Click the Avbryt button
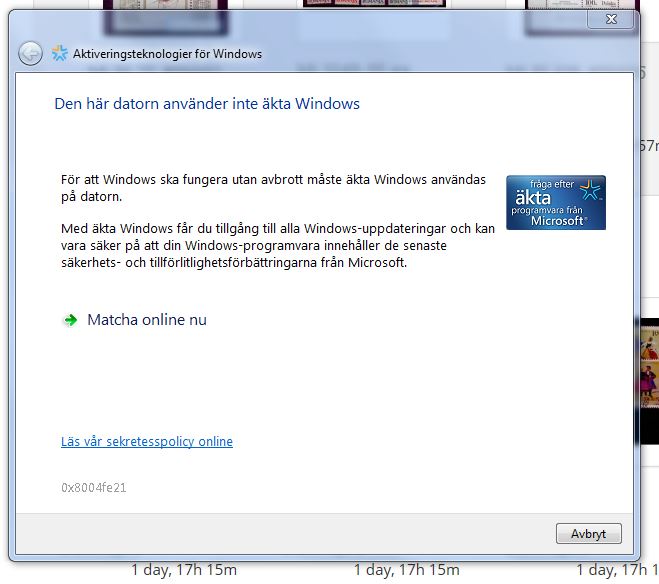The image size is (659, 584). point(588,534)
